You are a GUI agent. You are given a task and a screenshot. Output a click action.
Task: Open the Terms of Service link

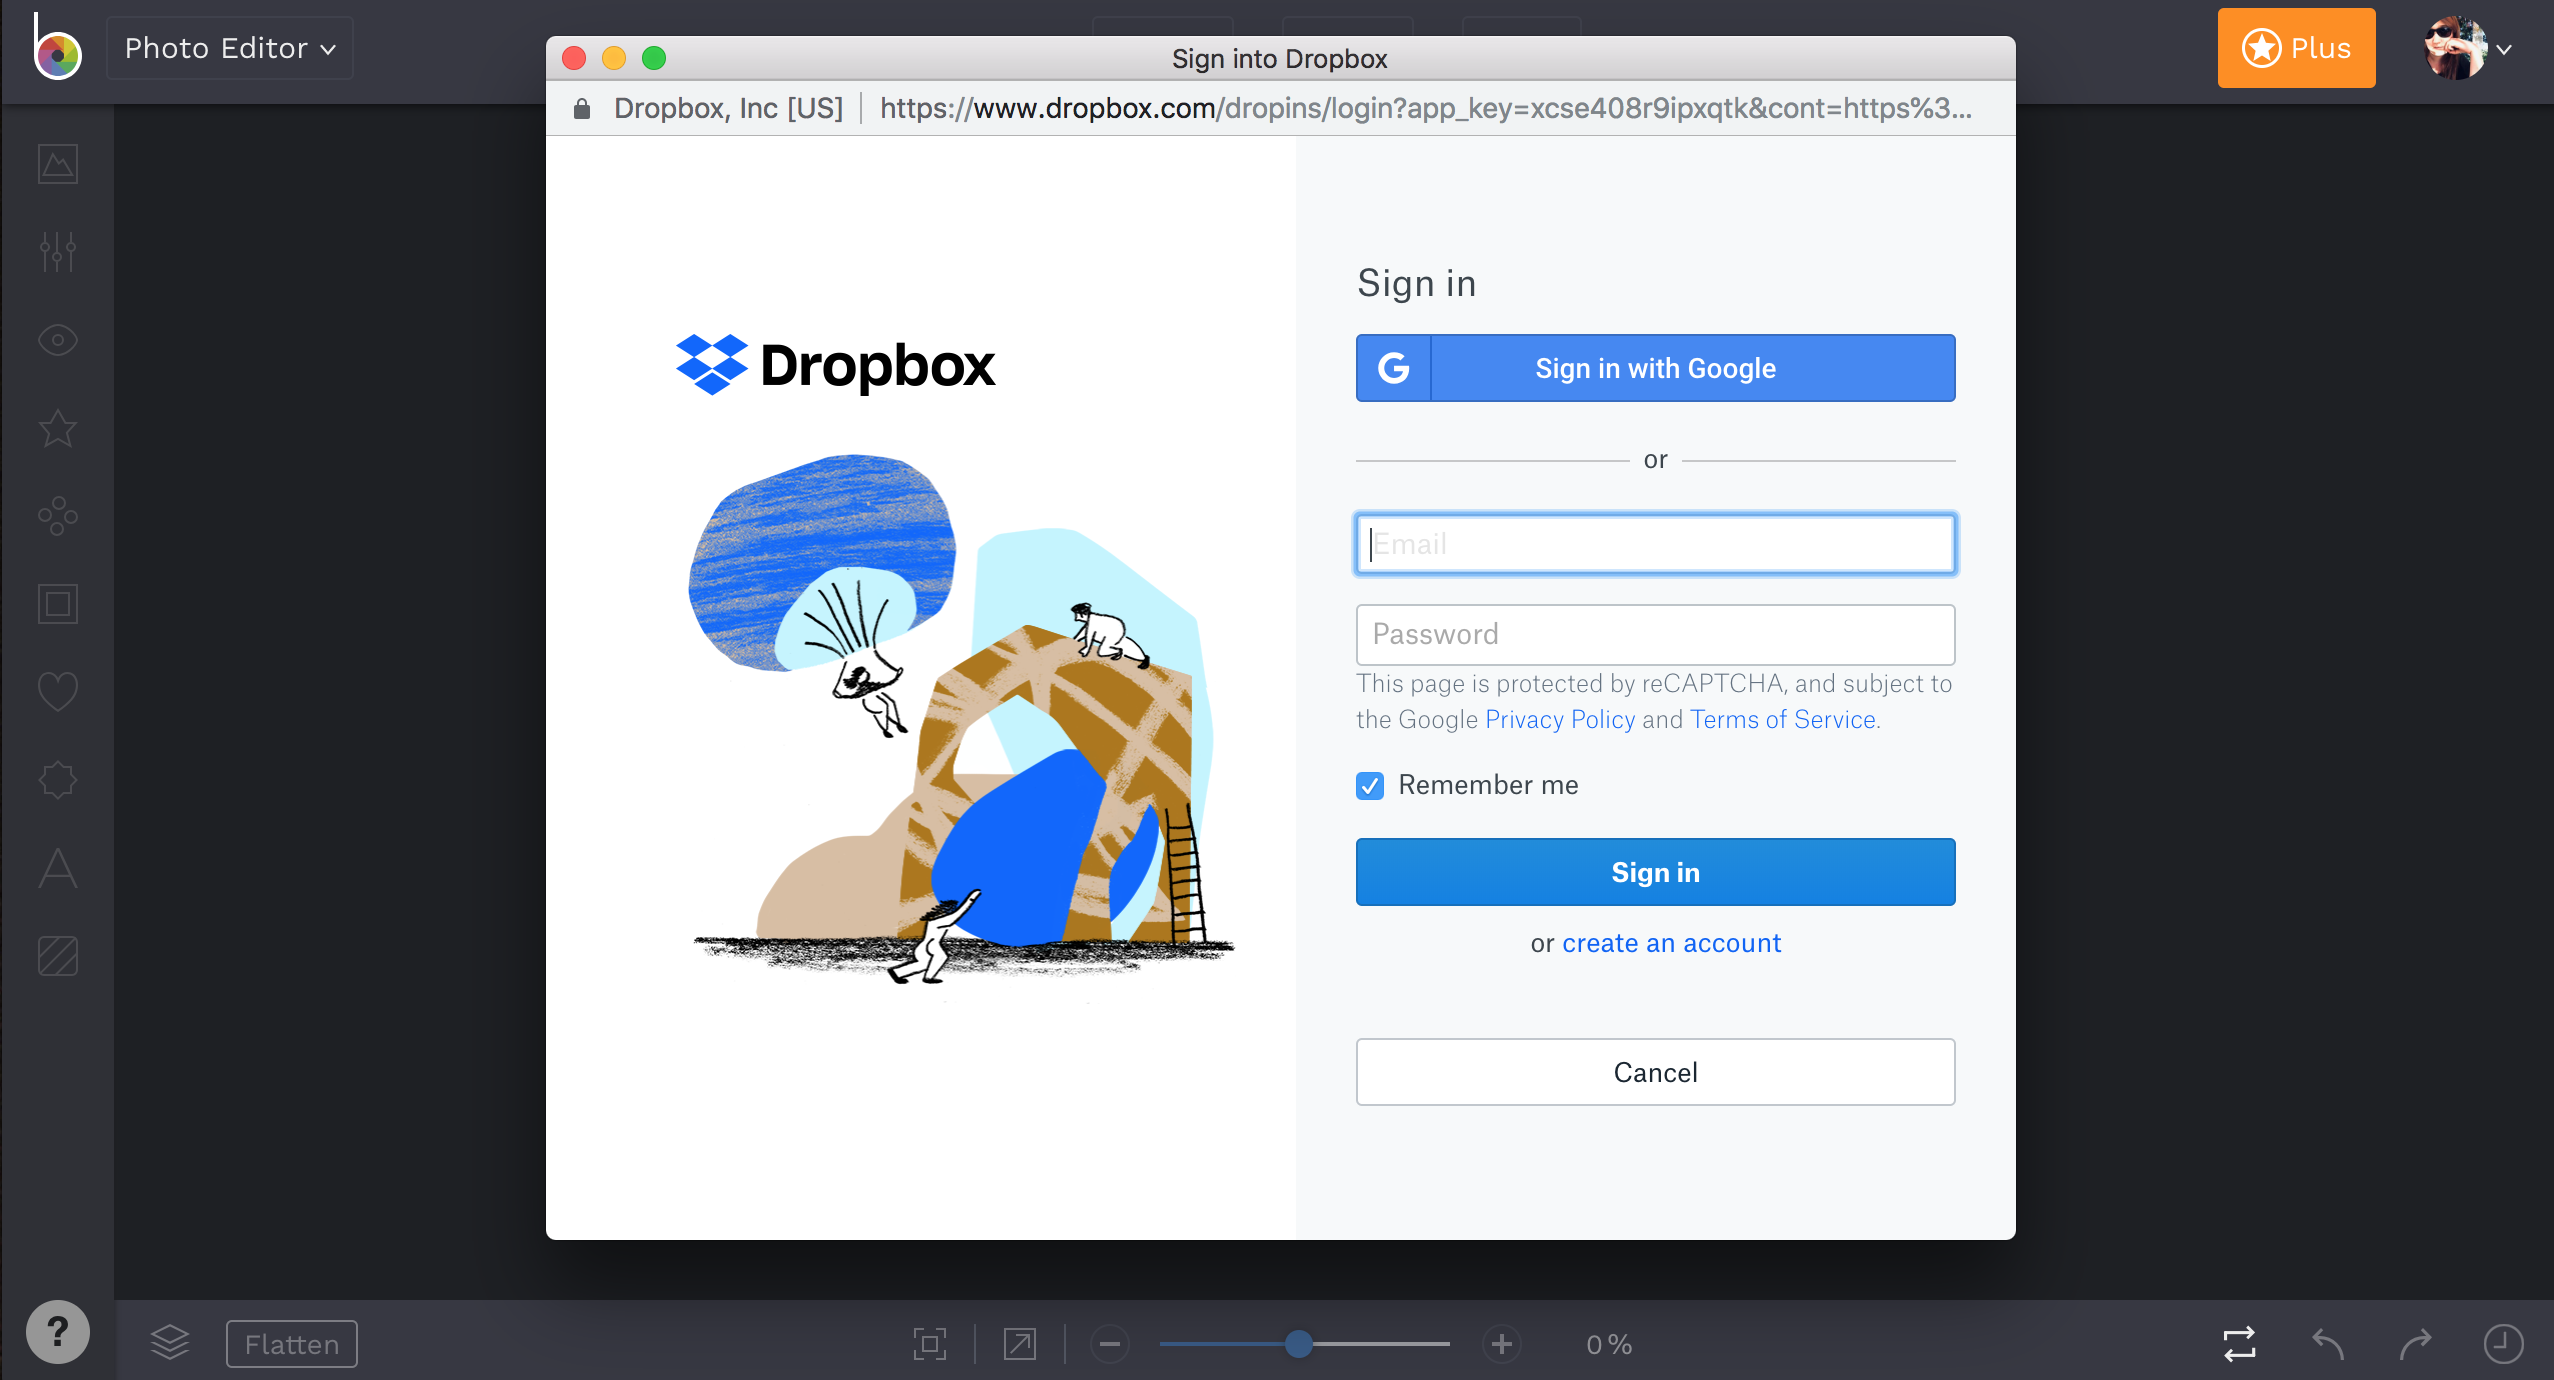[x=1783, y=719]
